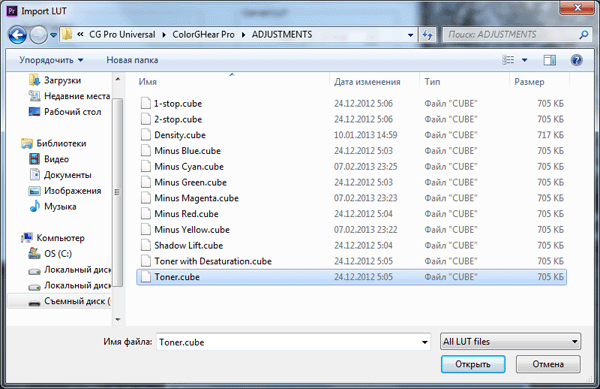Create folder with Новая папка
Screen dimensions: 600x389
[132, 60]
